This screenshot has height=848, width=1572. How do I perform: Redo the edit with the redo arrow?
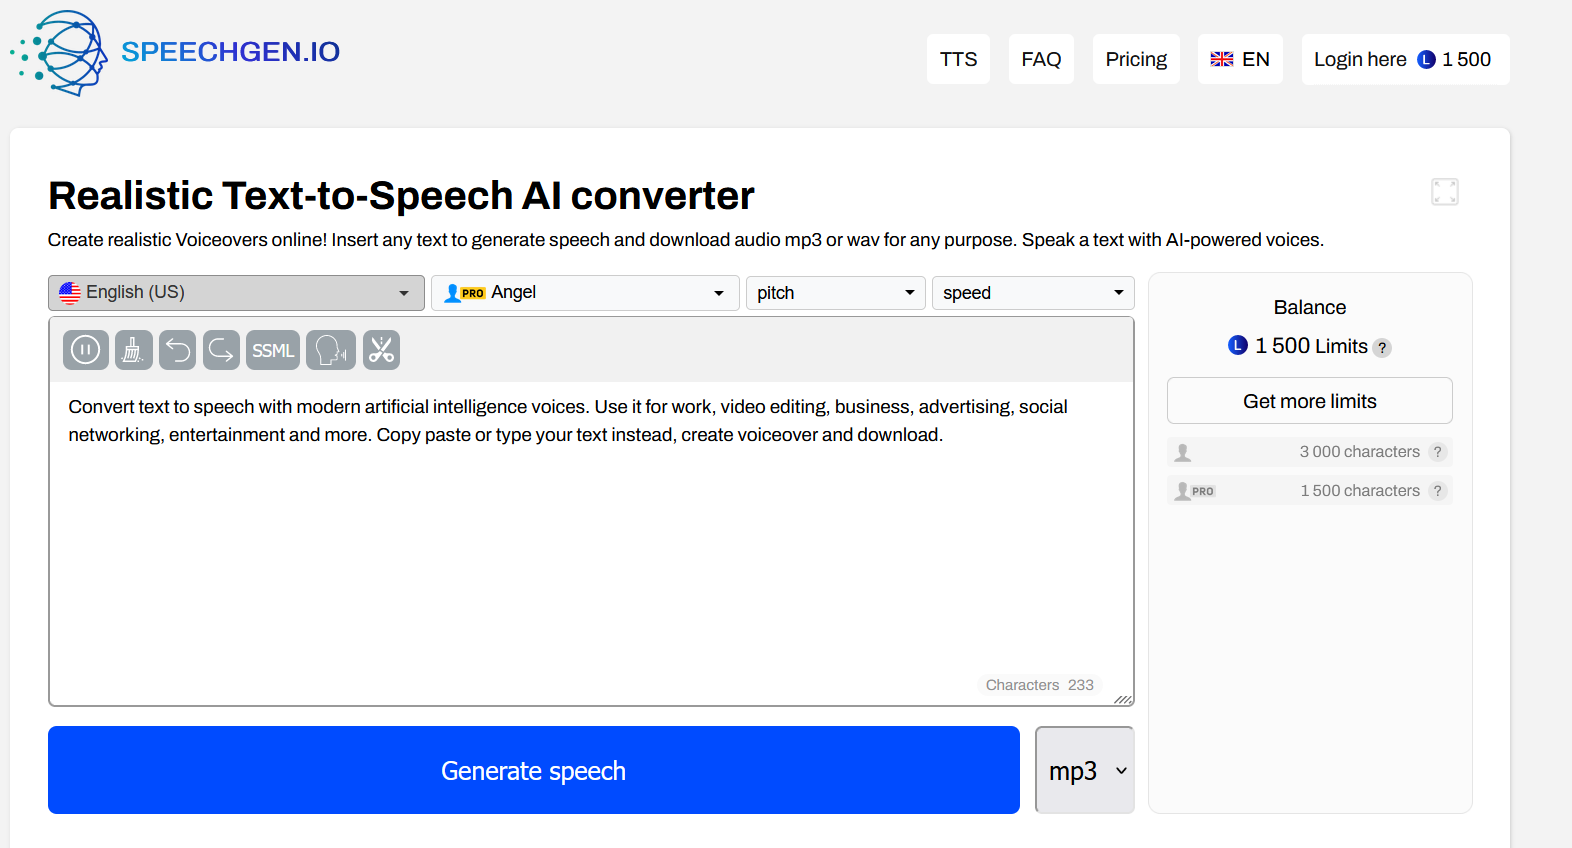[221, 350]
